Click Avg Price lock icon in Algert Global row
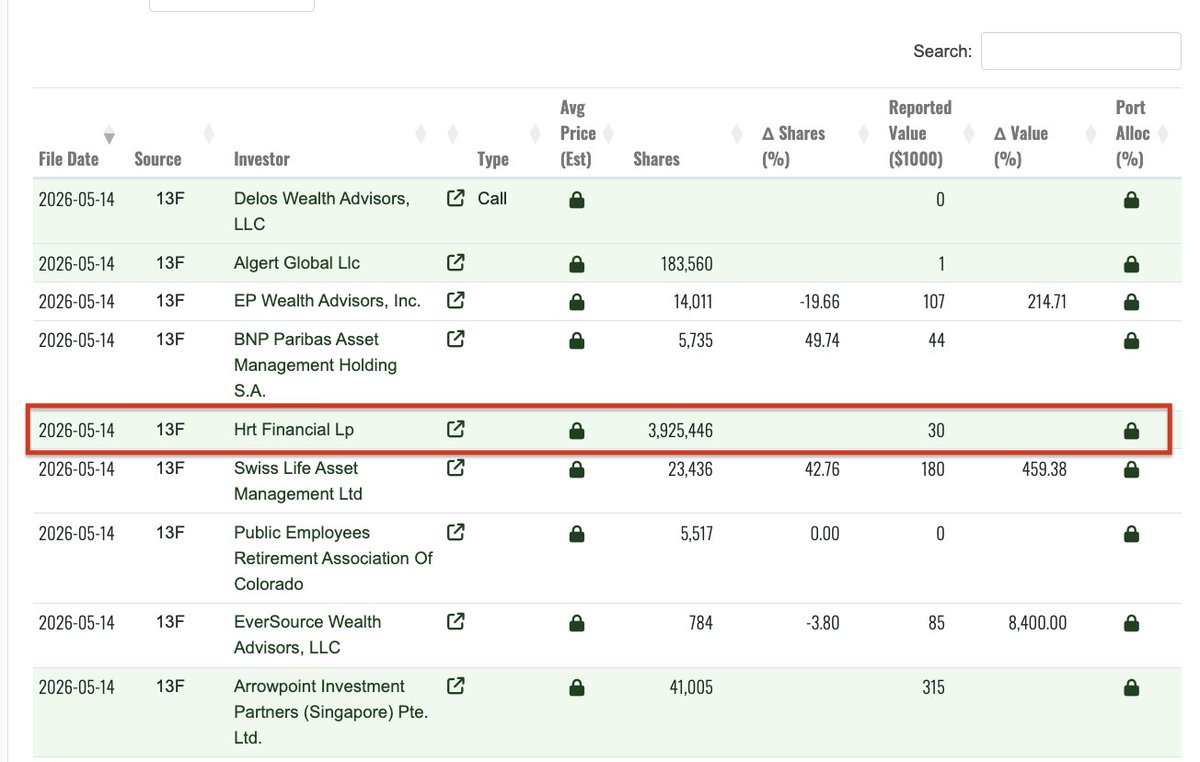1200x762 pixels. (576, 265)
